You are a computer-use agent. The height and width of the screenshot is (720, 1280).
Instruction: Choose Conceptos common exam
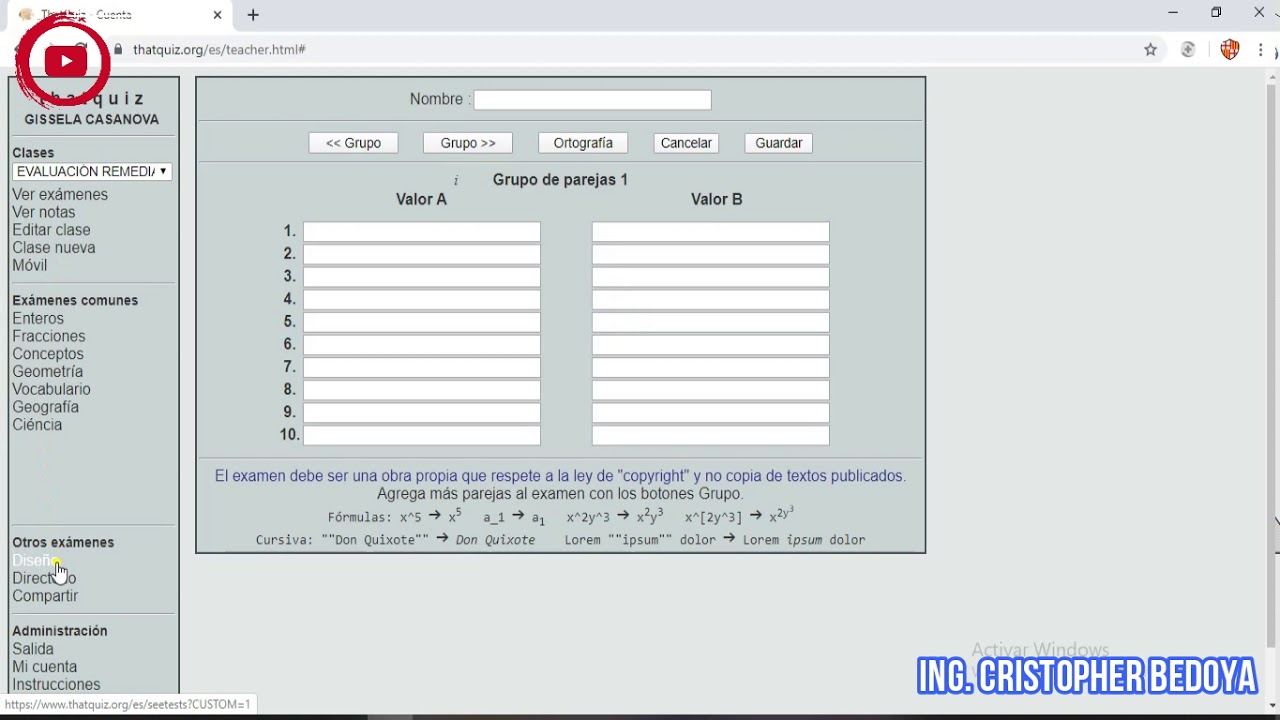click(x=48, y=354)
